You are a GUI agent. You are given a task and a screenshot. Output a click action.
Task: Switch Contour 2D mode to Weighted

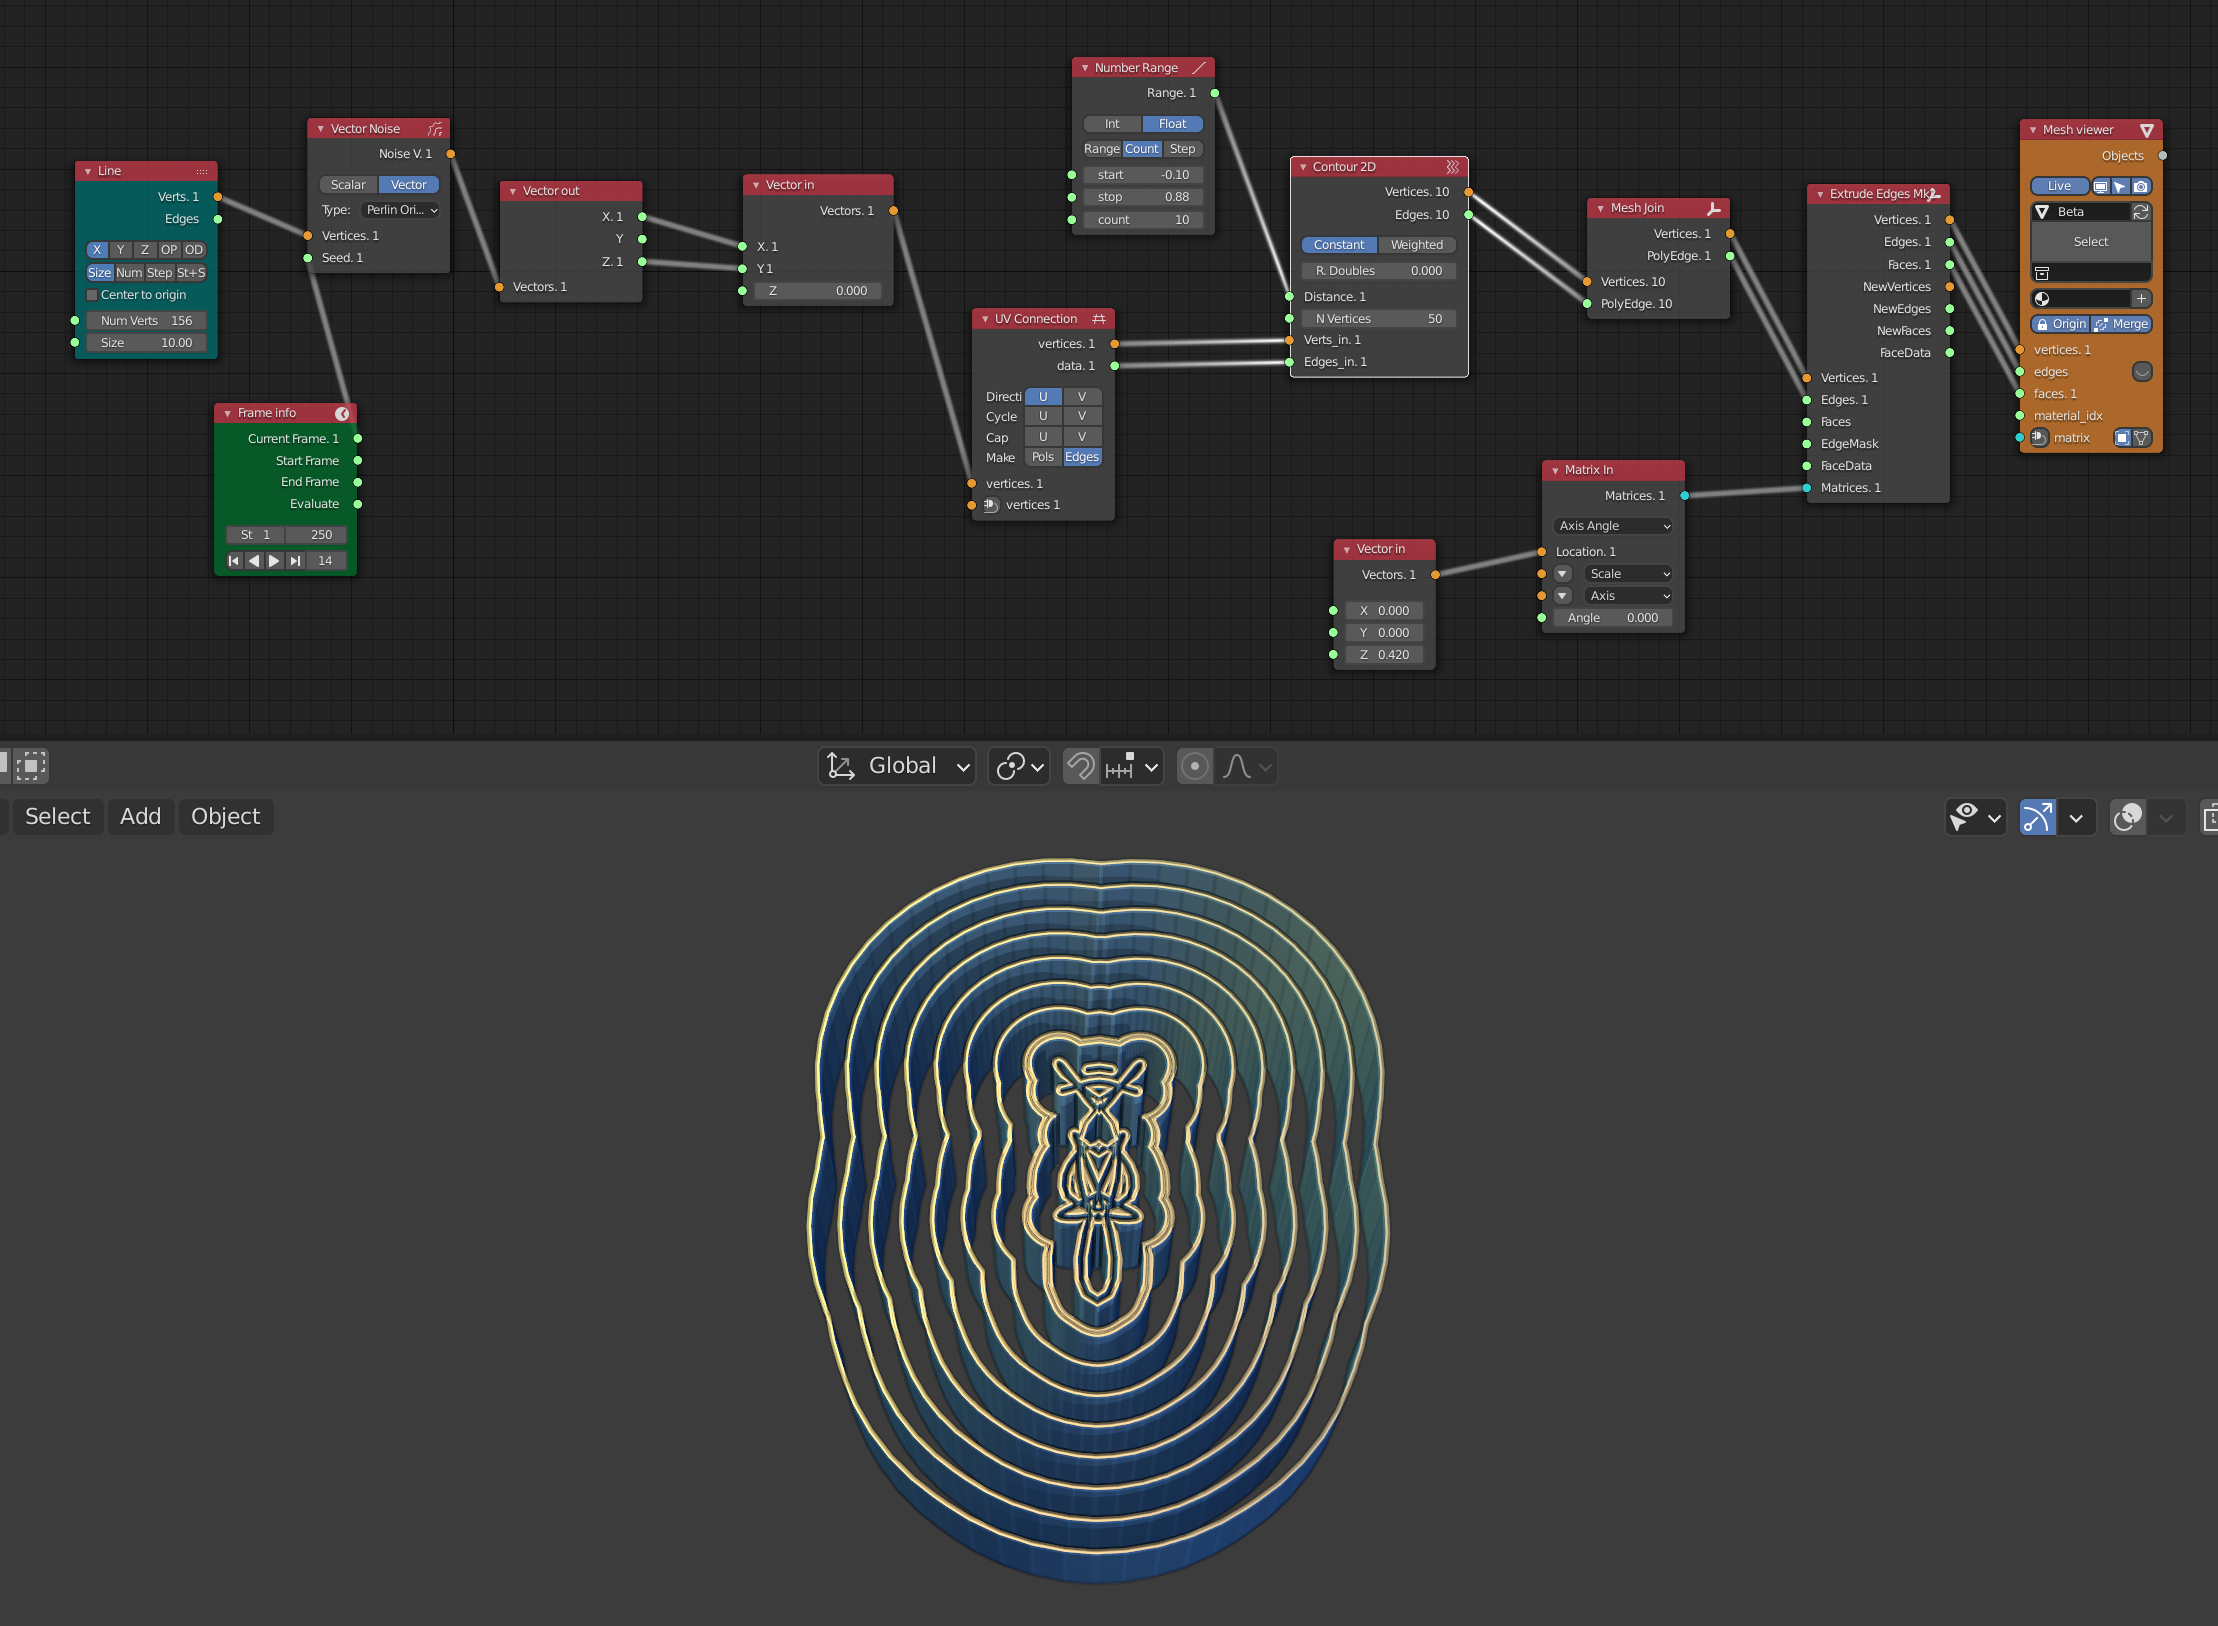tap(1416, 244)
